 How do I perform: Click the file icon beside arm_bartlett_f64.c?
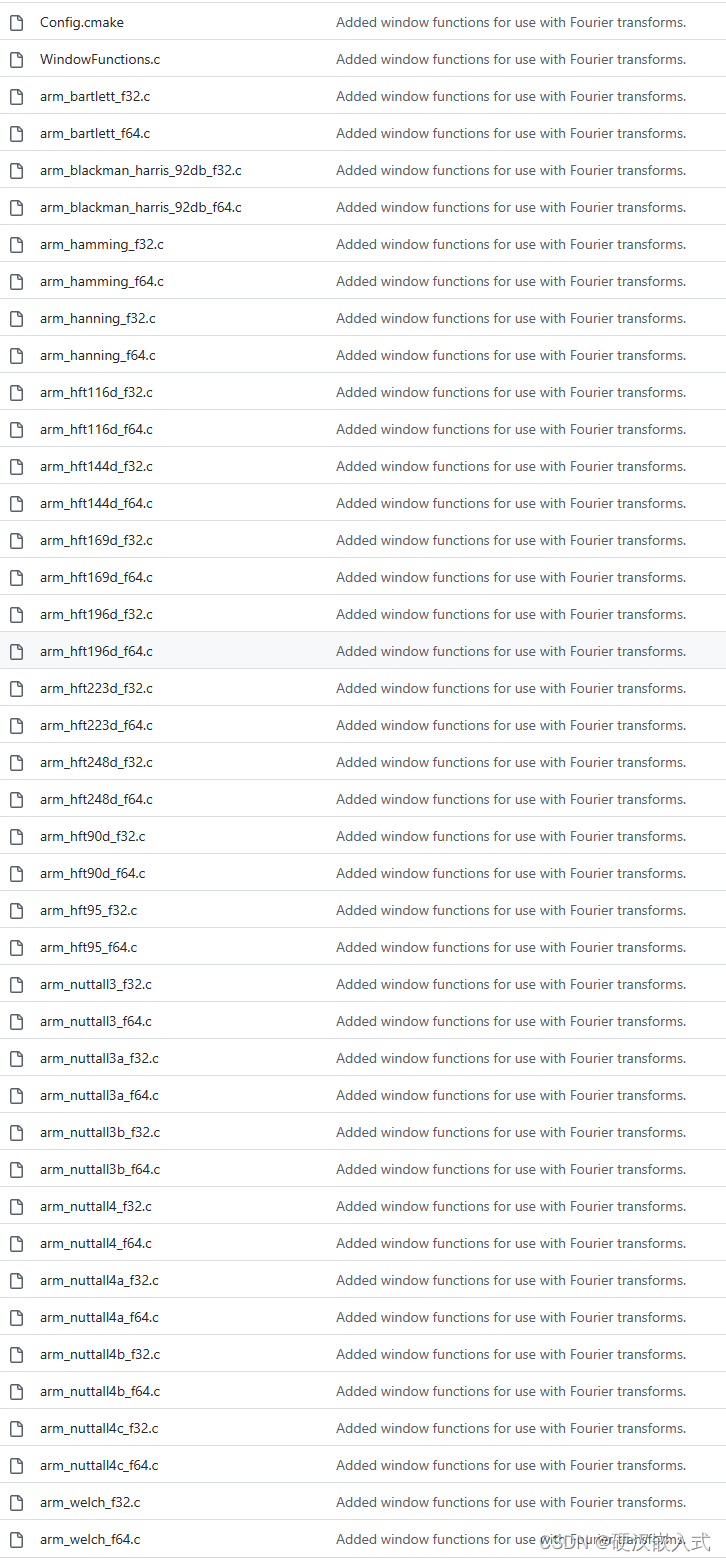[x=16, y=133]
